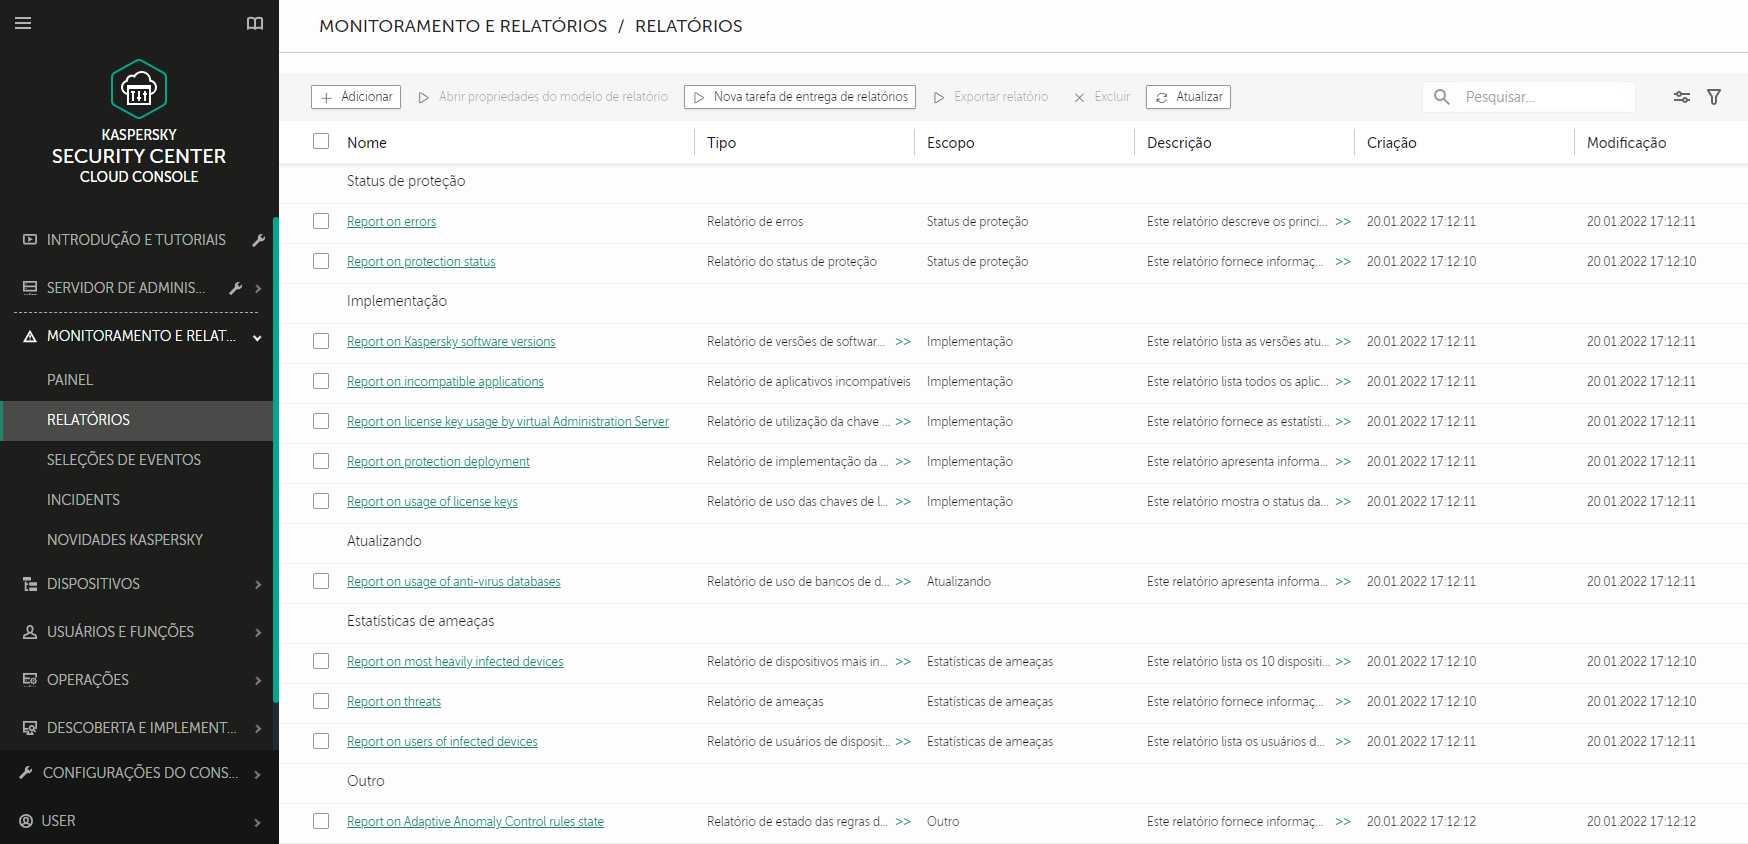The image size is (1748, 844).
Task: Click the search magnifier icon
Action: [x=1442, y=97]
